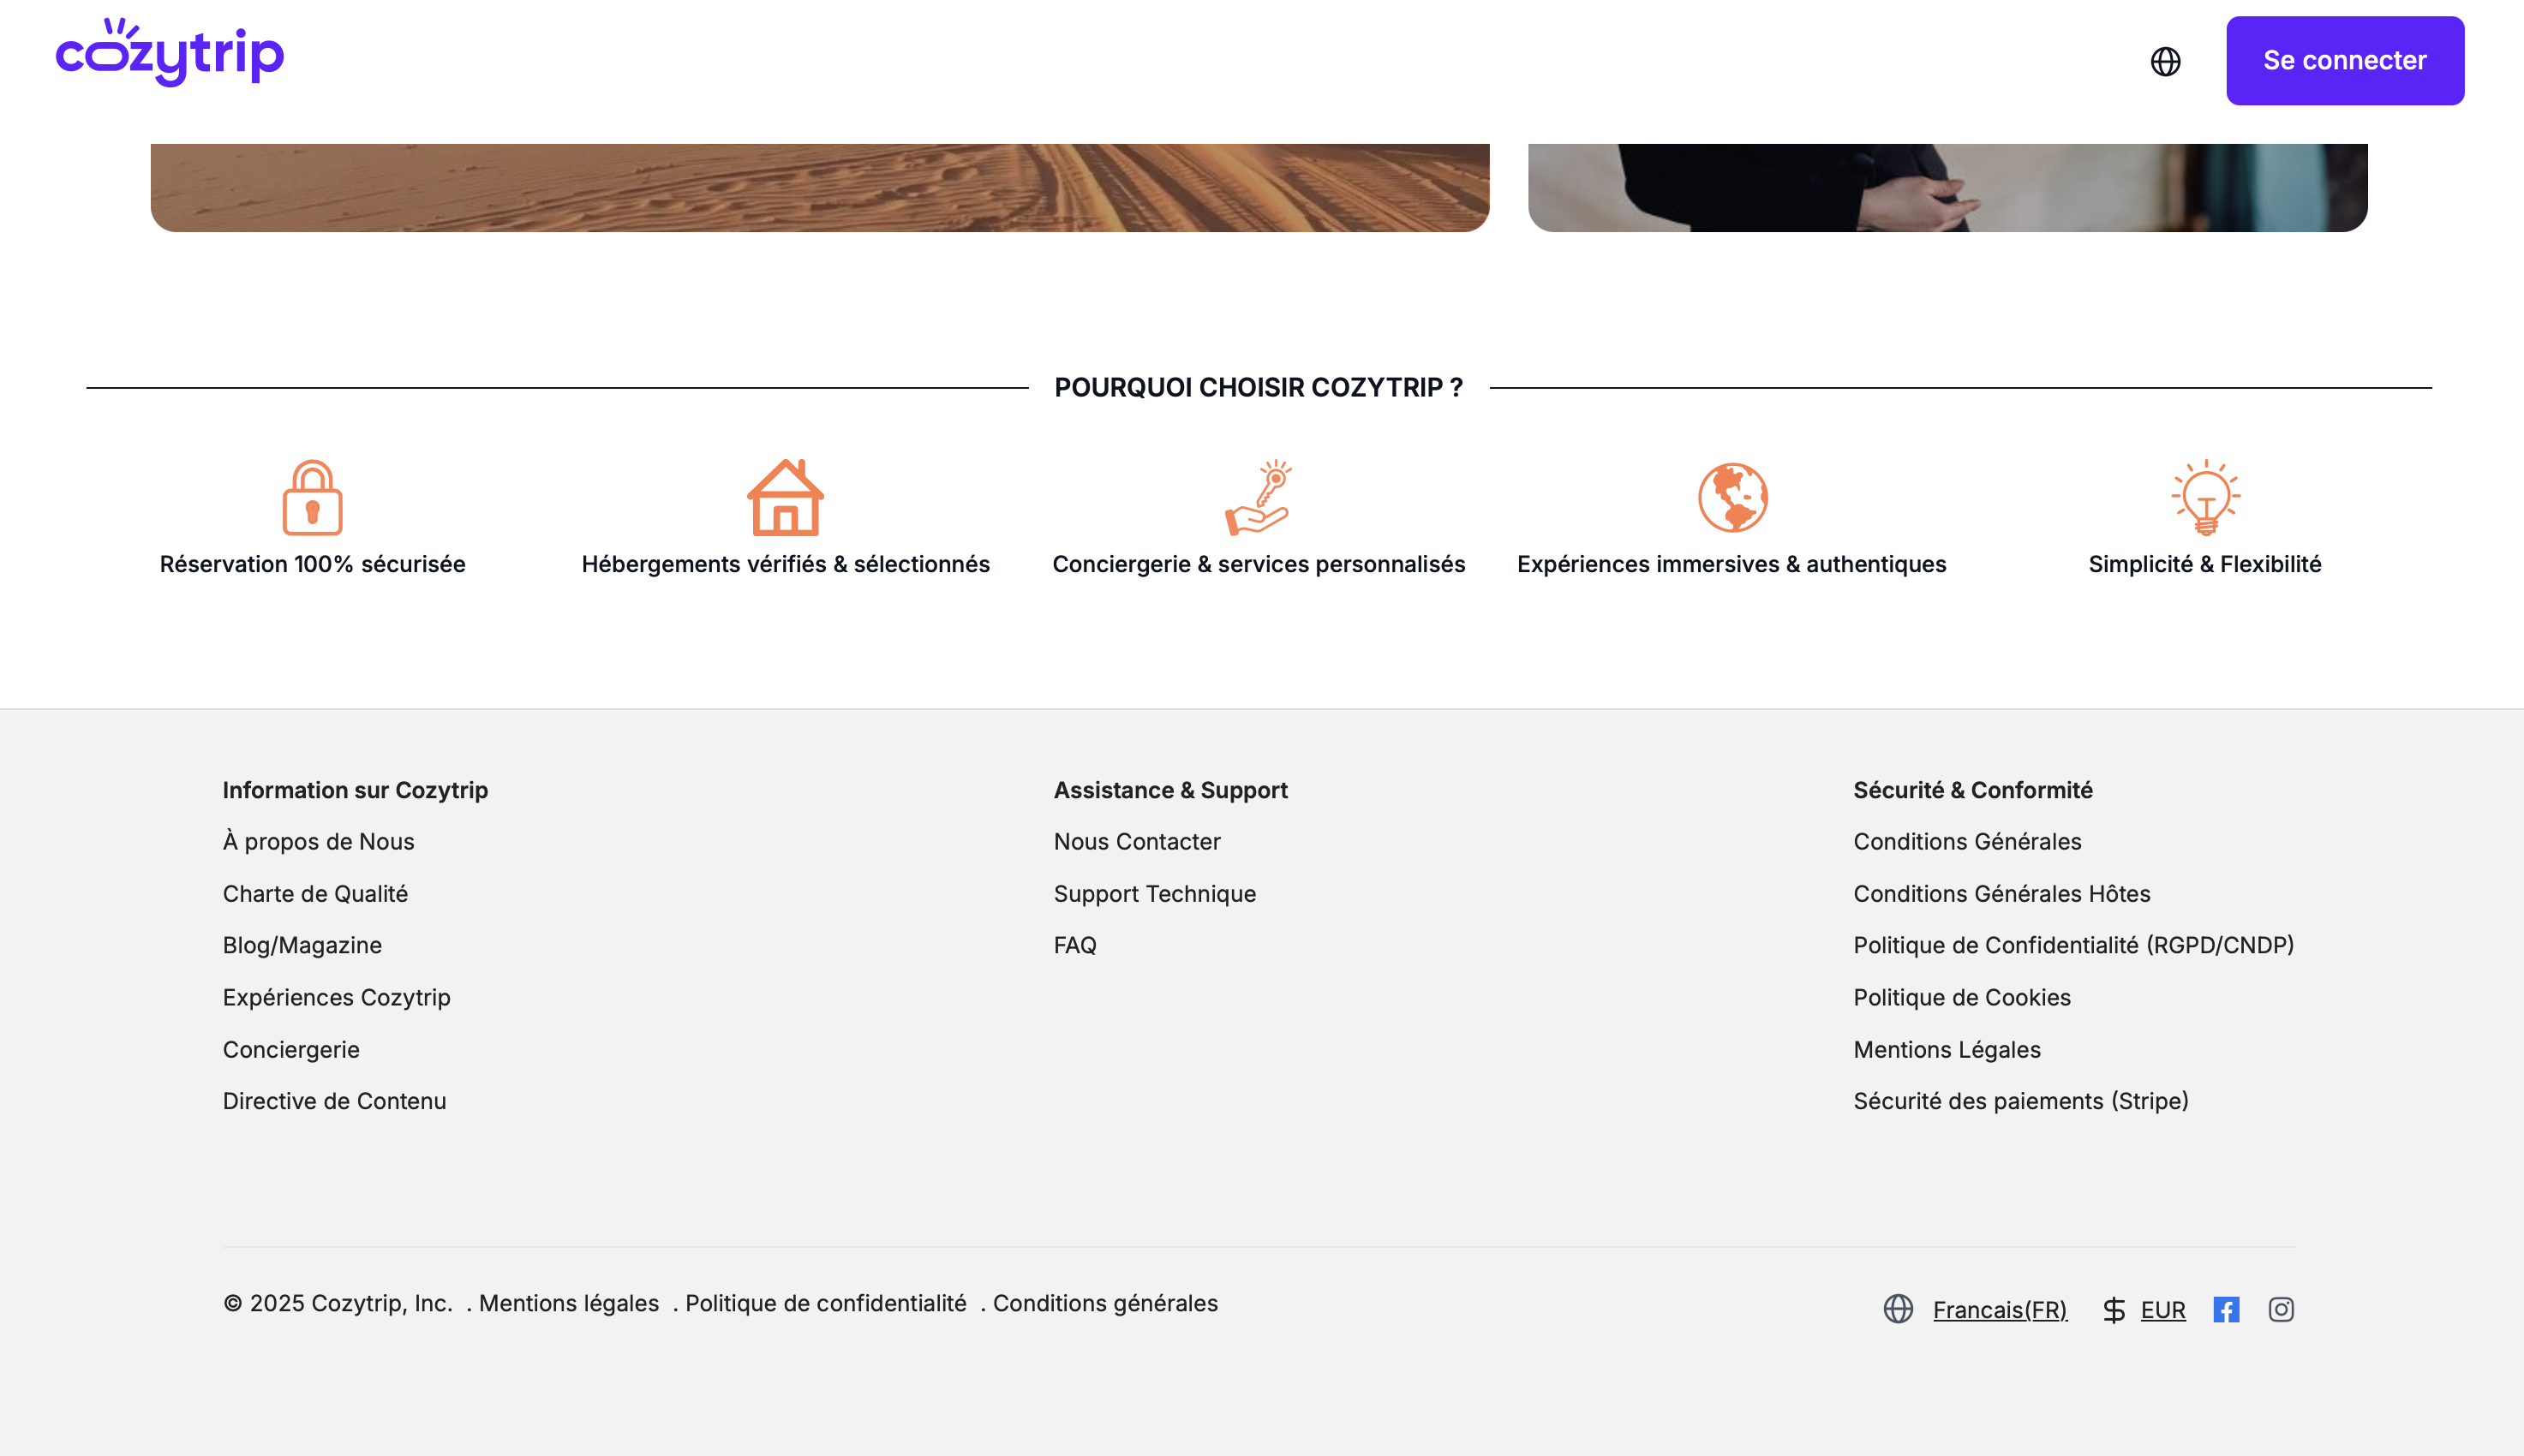
Task: Open À propos de Nous
Action: pos(318,841)
